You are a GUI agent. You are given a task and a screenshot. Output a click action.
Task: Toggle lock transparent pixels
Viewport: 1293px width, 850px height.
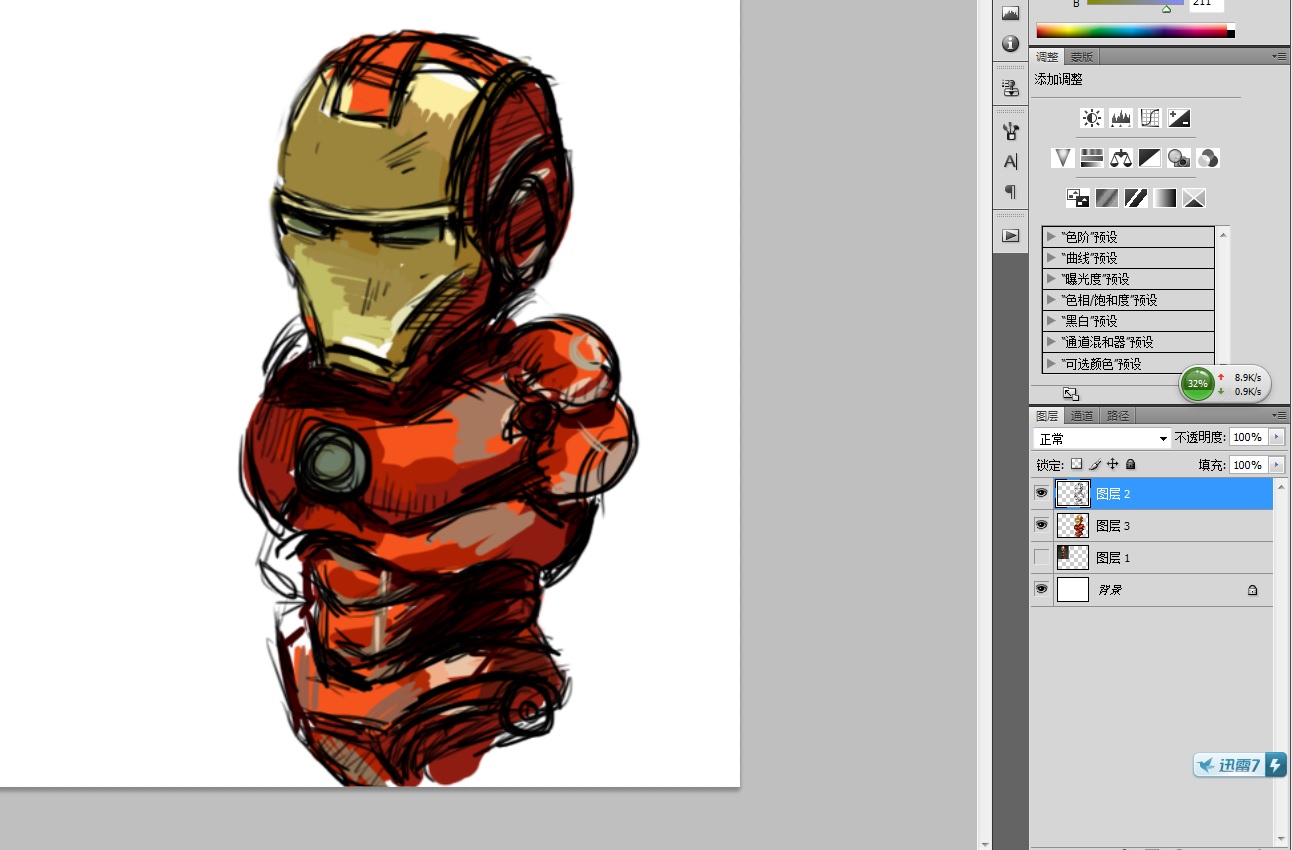pos(1076,464)
